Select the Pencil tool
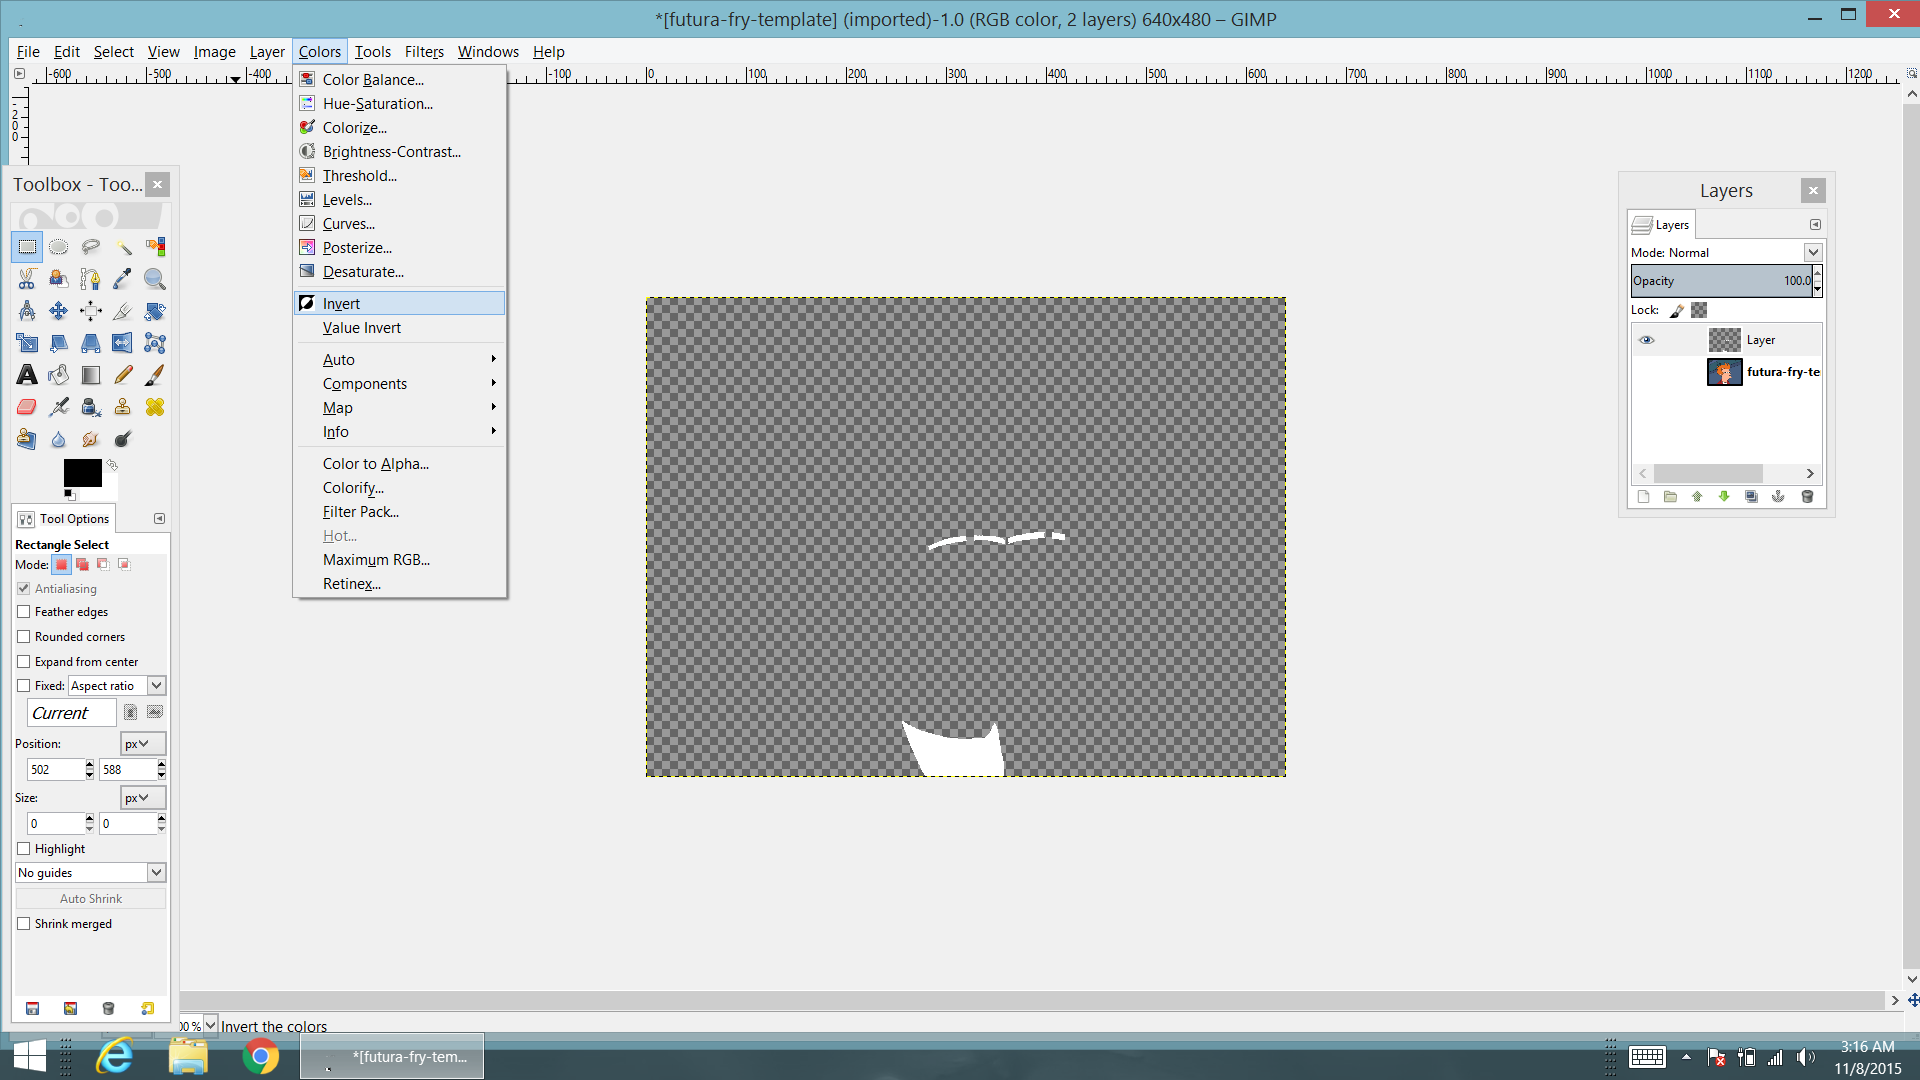The height and width of the screenshot is (1080, 1920). pos(123,375)
